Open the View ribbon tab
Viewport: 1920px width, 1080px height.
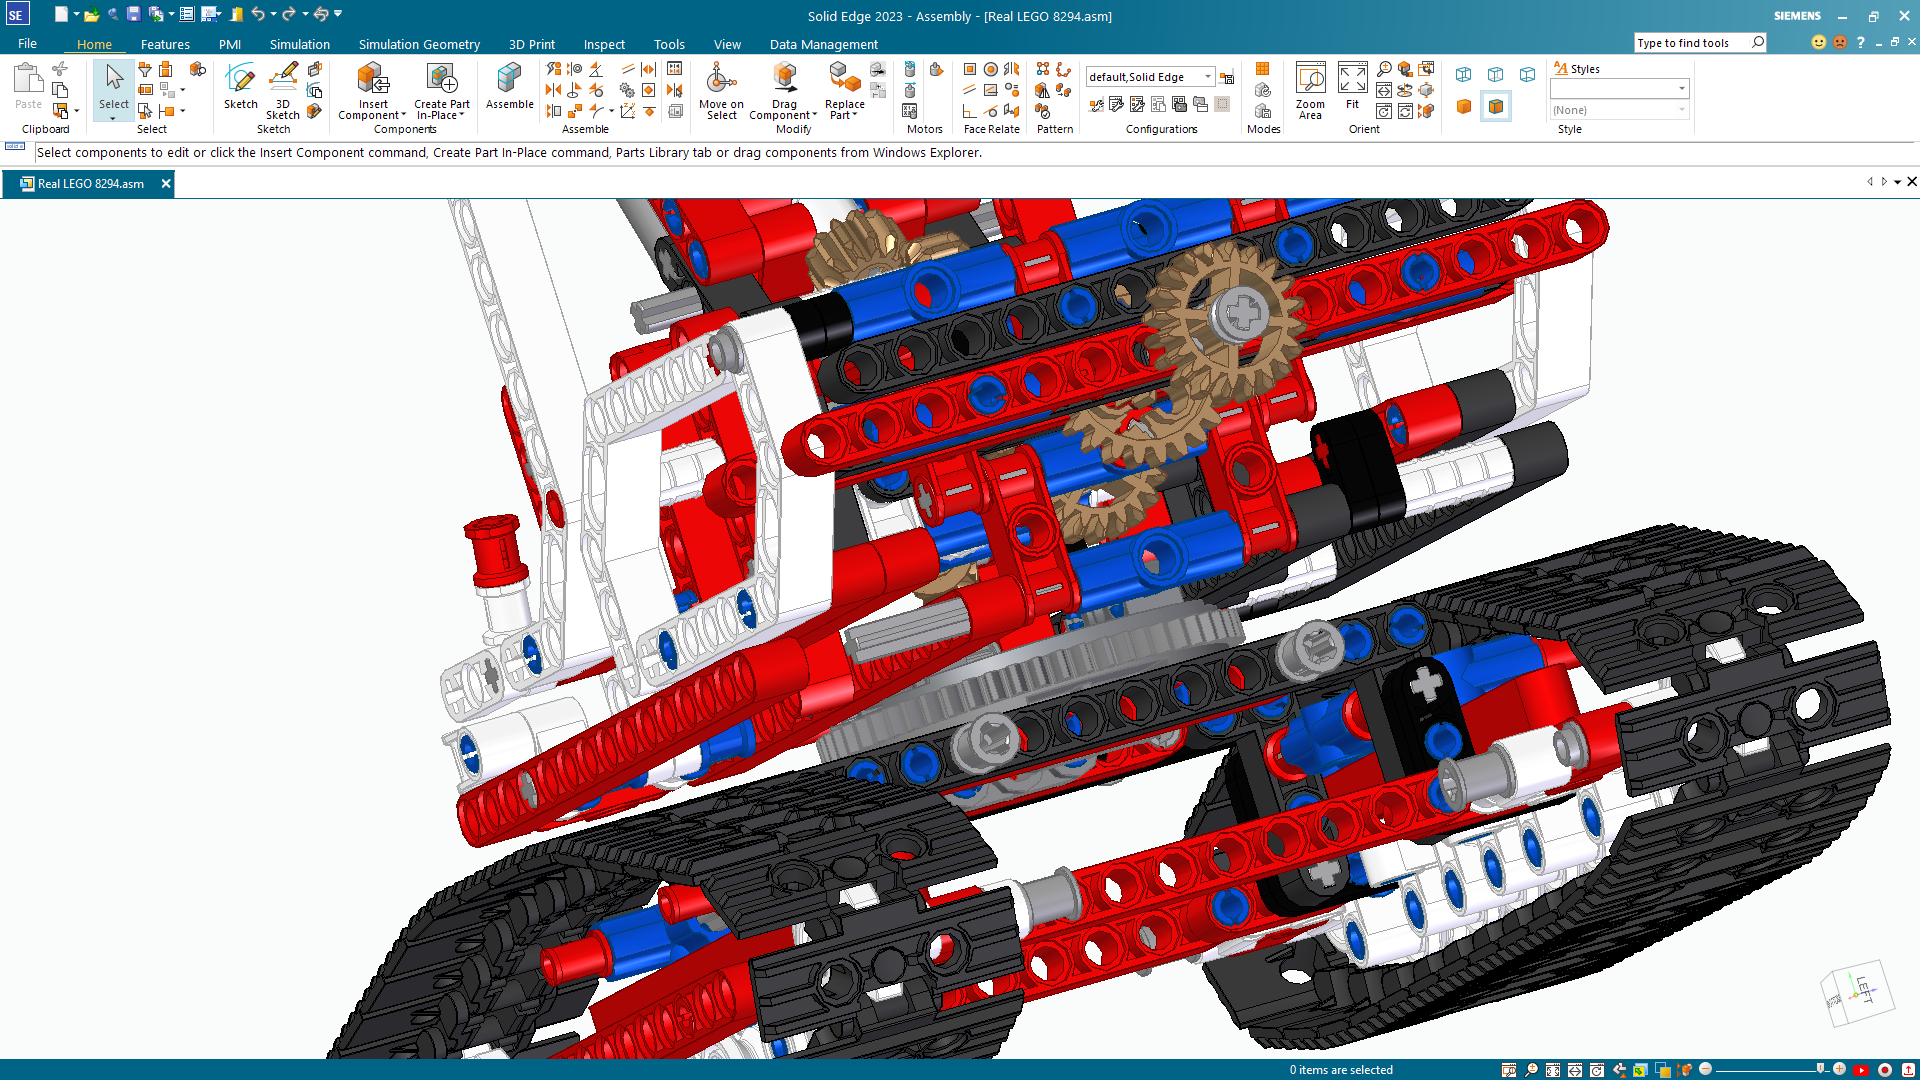point(727,44)
